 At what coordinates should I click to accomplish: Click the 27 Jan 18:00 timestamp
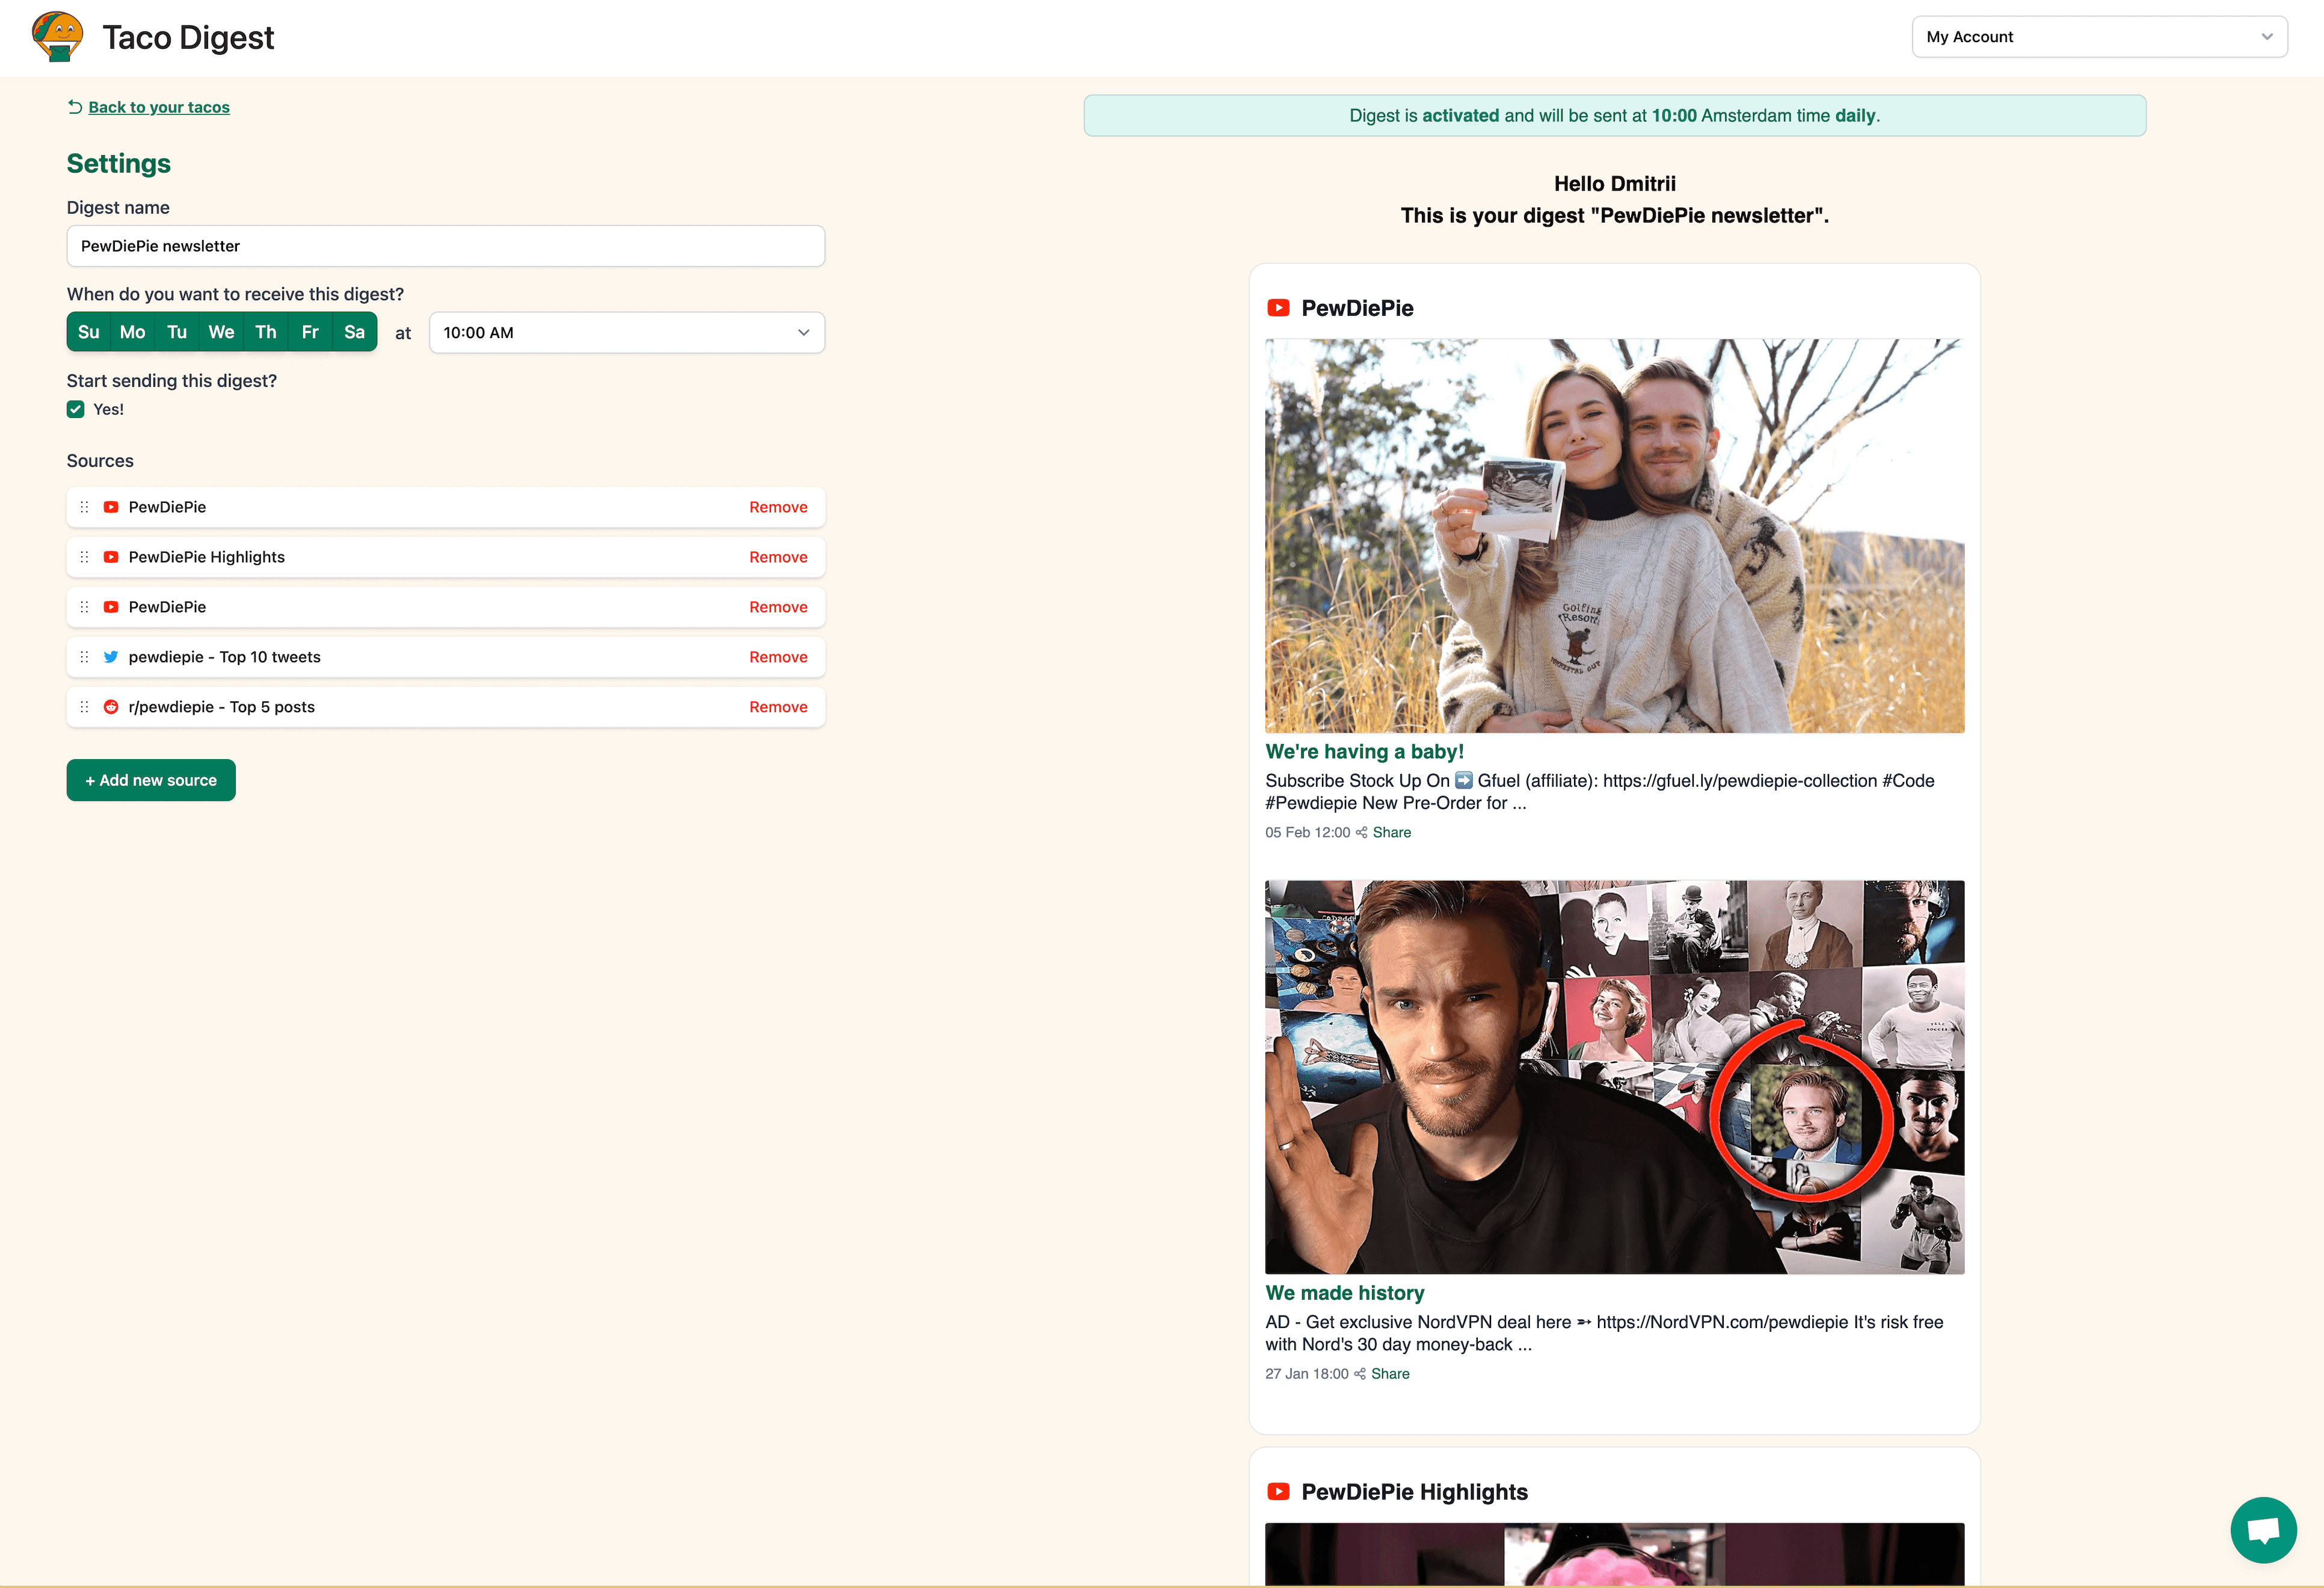pos(1306,1374)
